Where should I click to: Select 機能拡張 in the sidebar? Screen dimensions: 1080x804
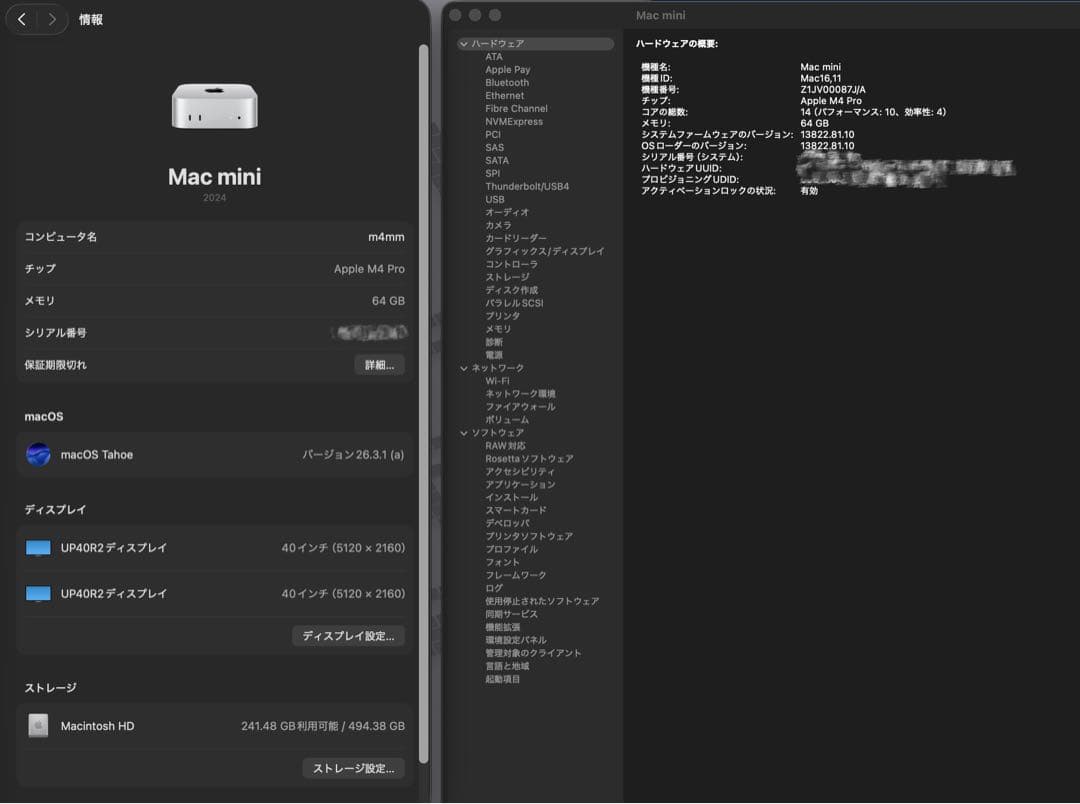(502, 628)
